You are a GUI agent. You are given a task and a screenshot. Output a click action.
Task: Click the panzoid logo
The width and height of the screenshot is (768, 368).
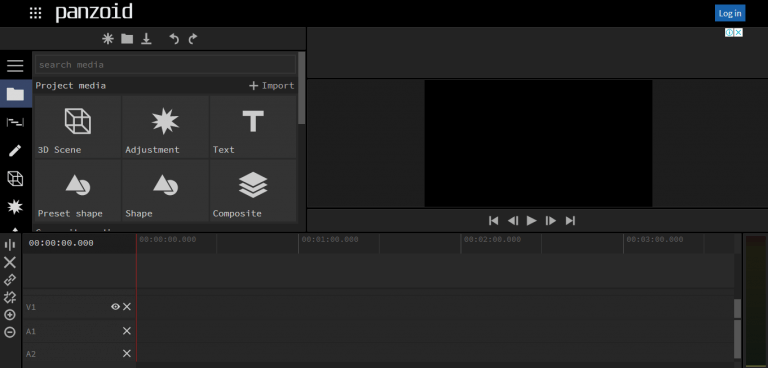click(x=94, y=12)
